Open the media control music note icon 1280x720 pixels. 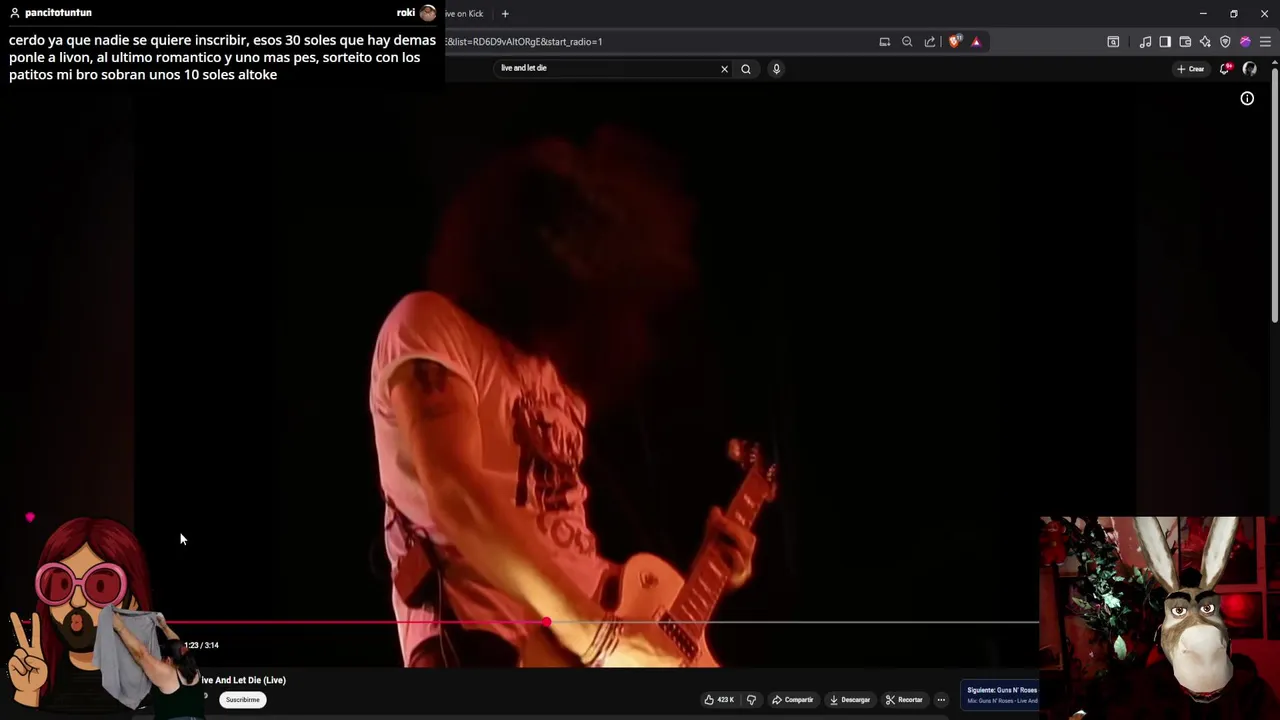coord(1145,42)
